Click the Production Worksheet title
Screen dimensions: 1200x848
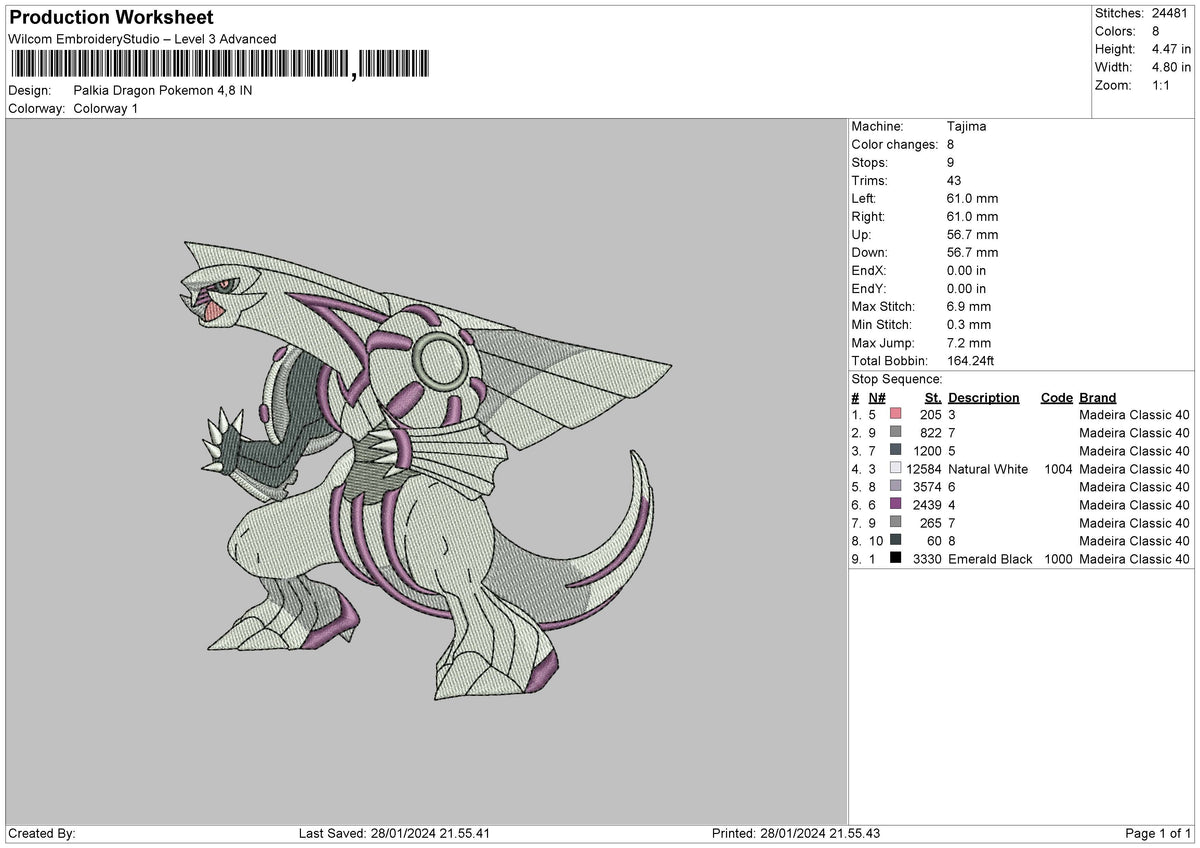[111, 18]
